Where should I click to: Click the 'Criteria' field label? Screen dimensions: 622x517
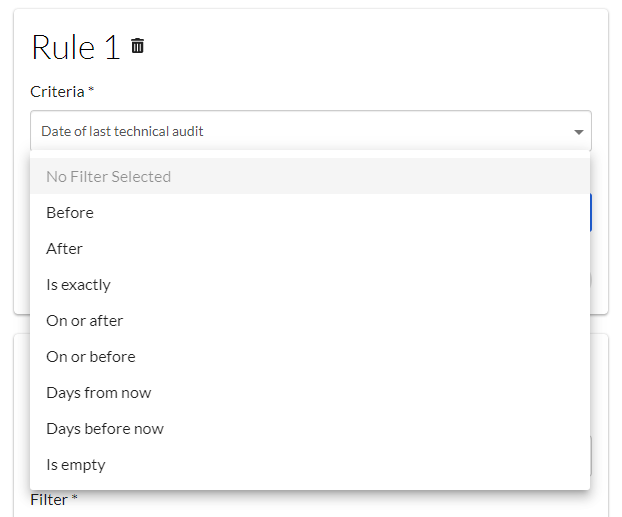coord(57,92)
